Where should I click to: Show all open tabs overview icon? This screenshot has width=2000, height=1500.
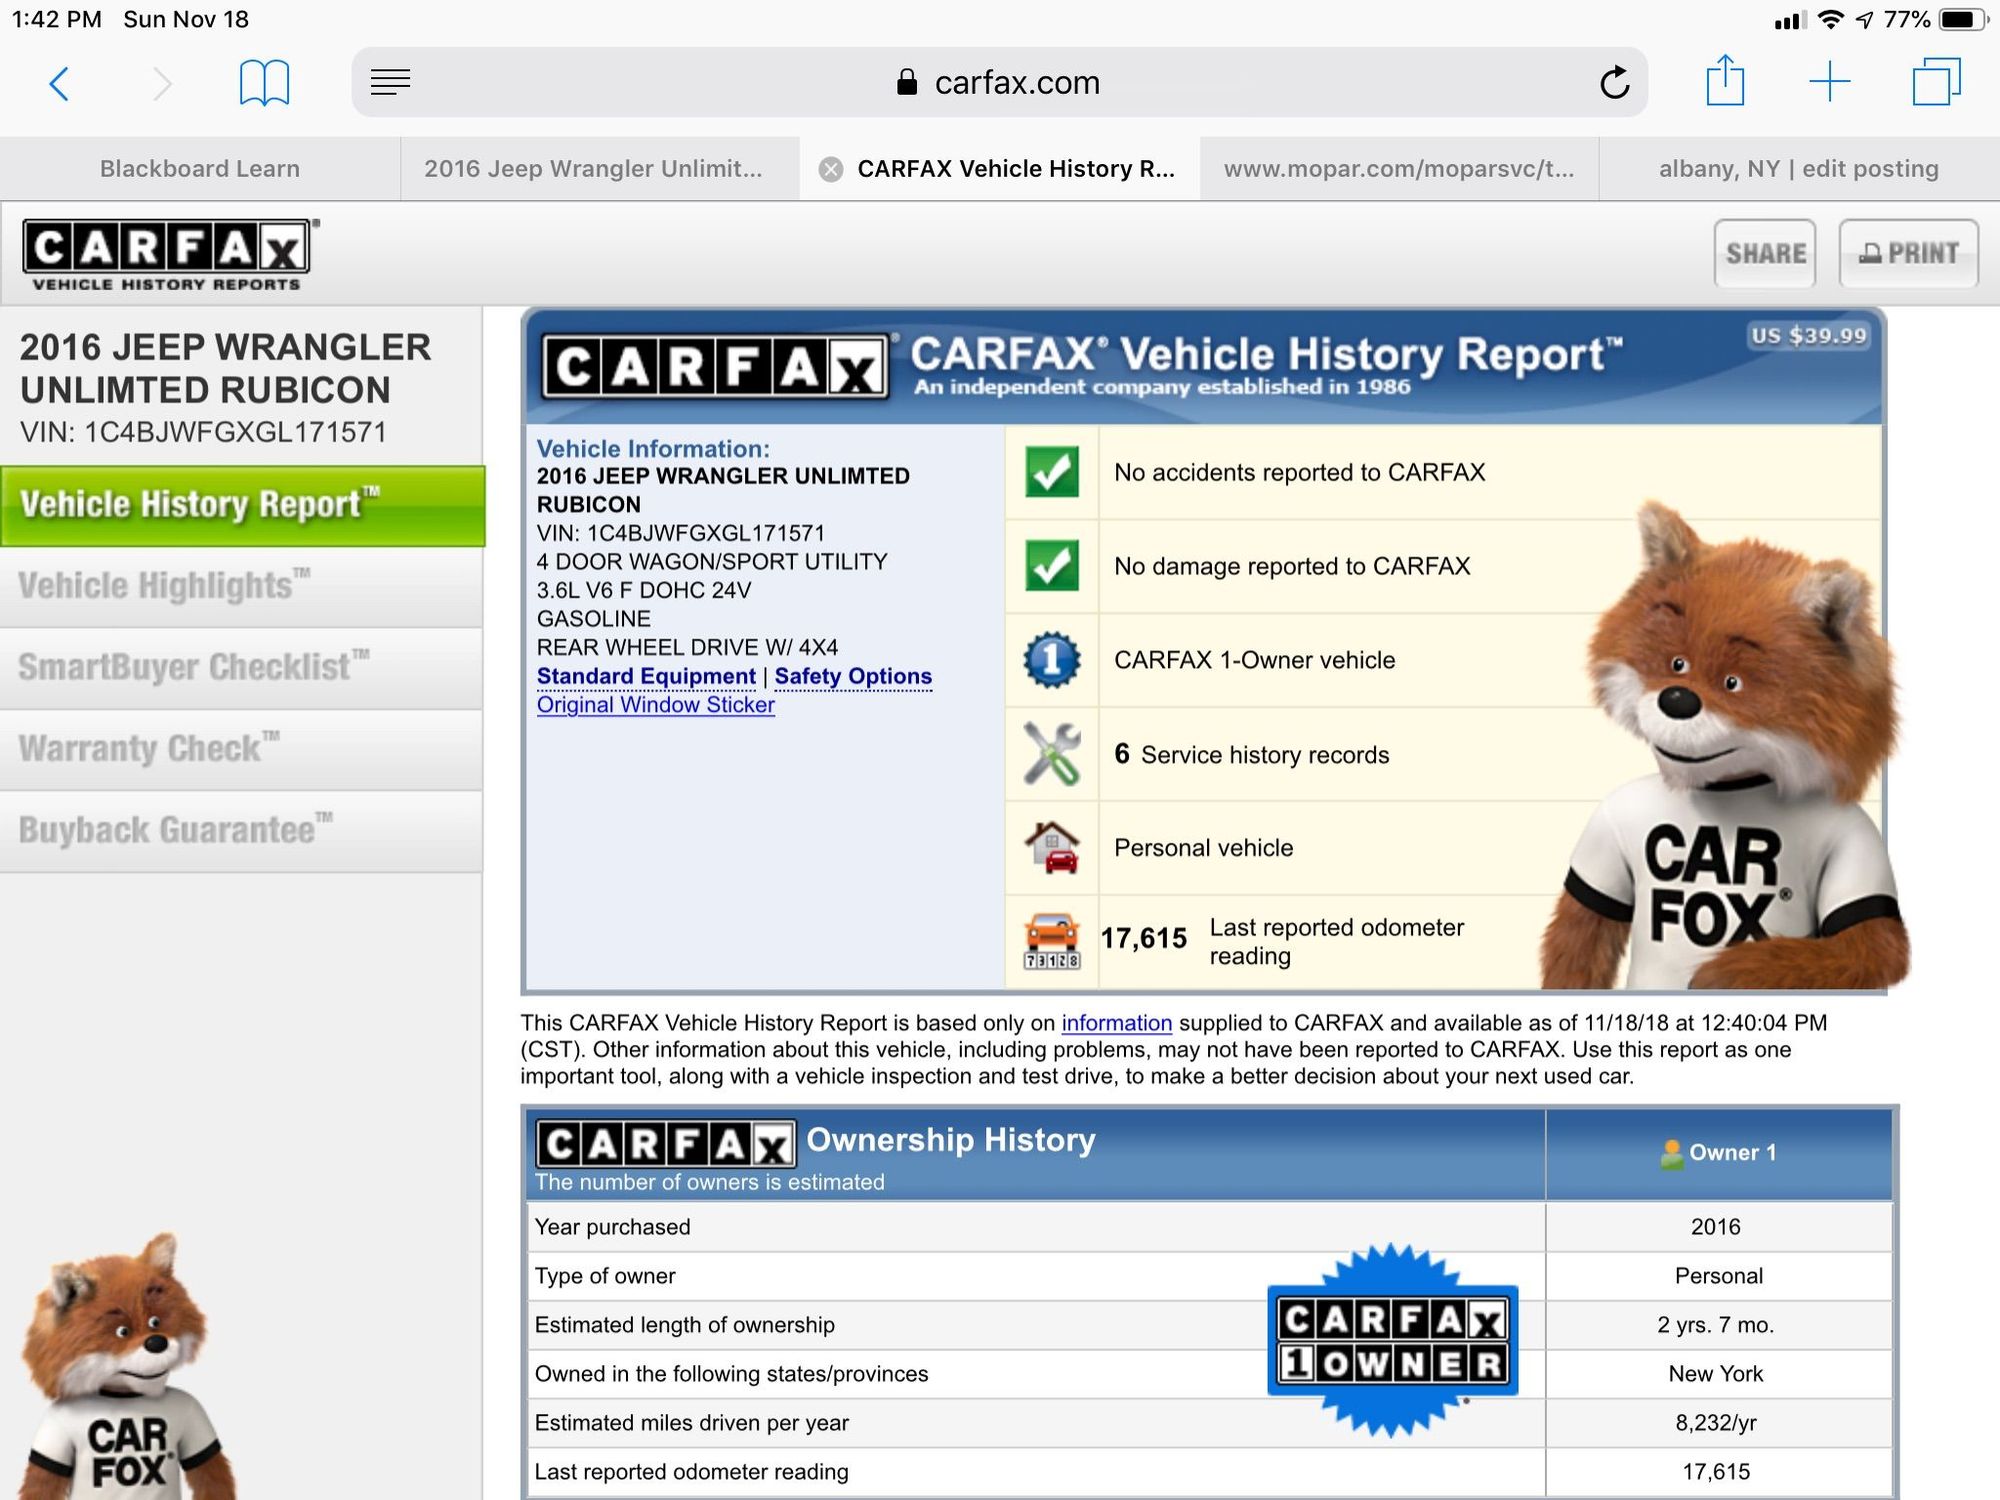(x=1937, y=81)
